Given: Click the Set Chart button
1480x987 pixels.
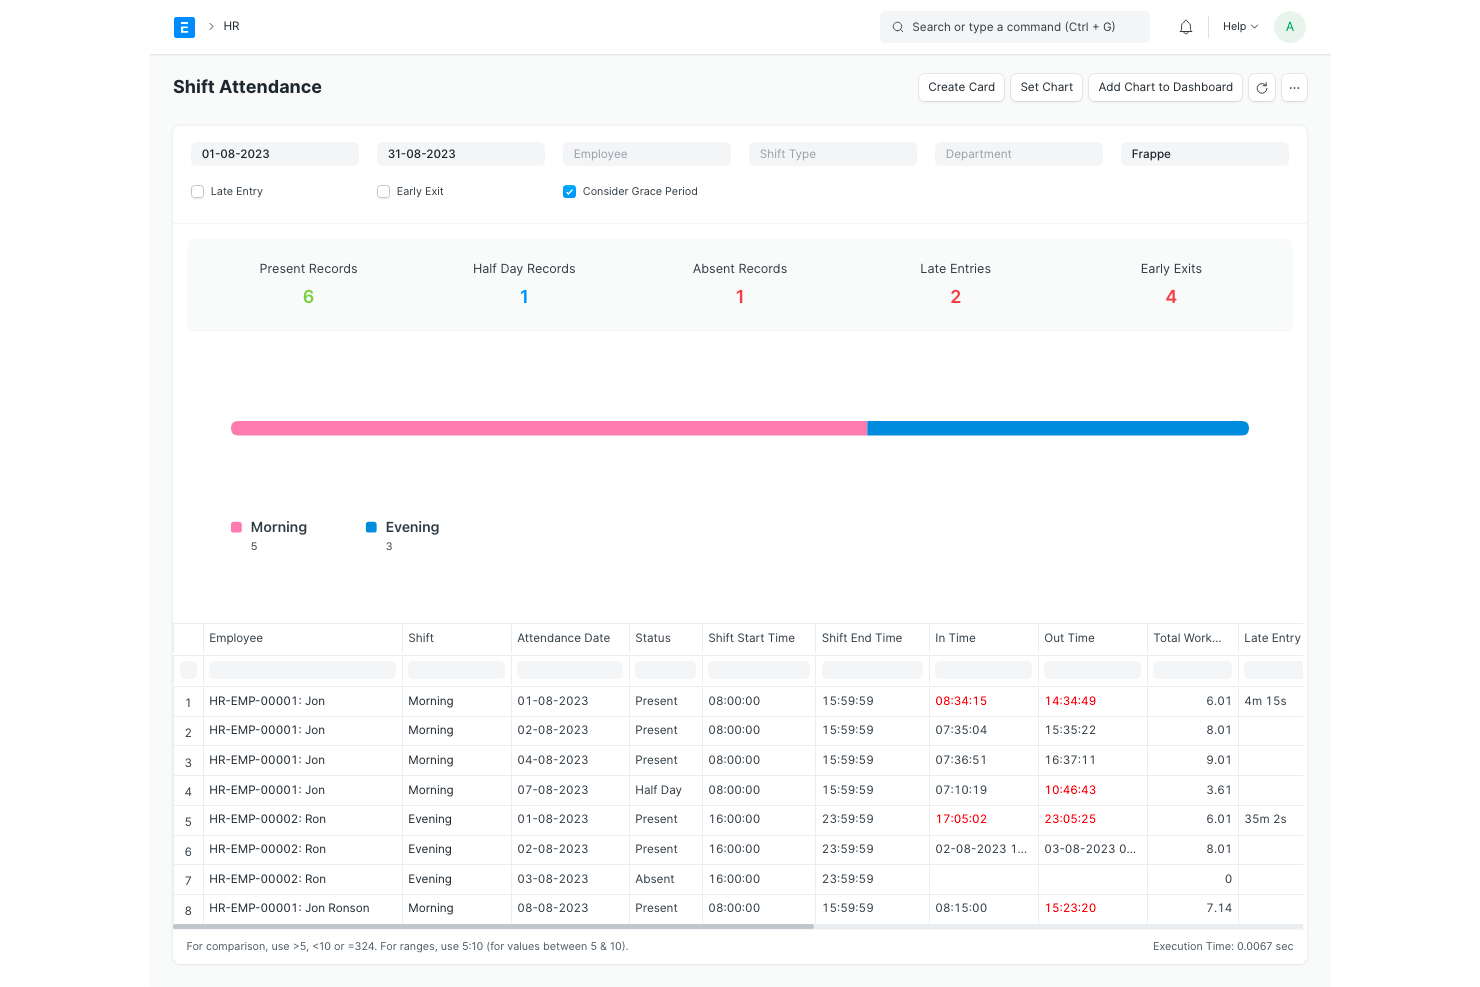Looking at the screenshot, I should coord(1046,88).
